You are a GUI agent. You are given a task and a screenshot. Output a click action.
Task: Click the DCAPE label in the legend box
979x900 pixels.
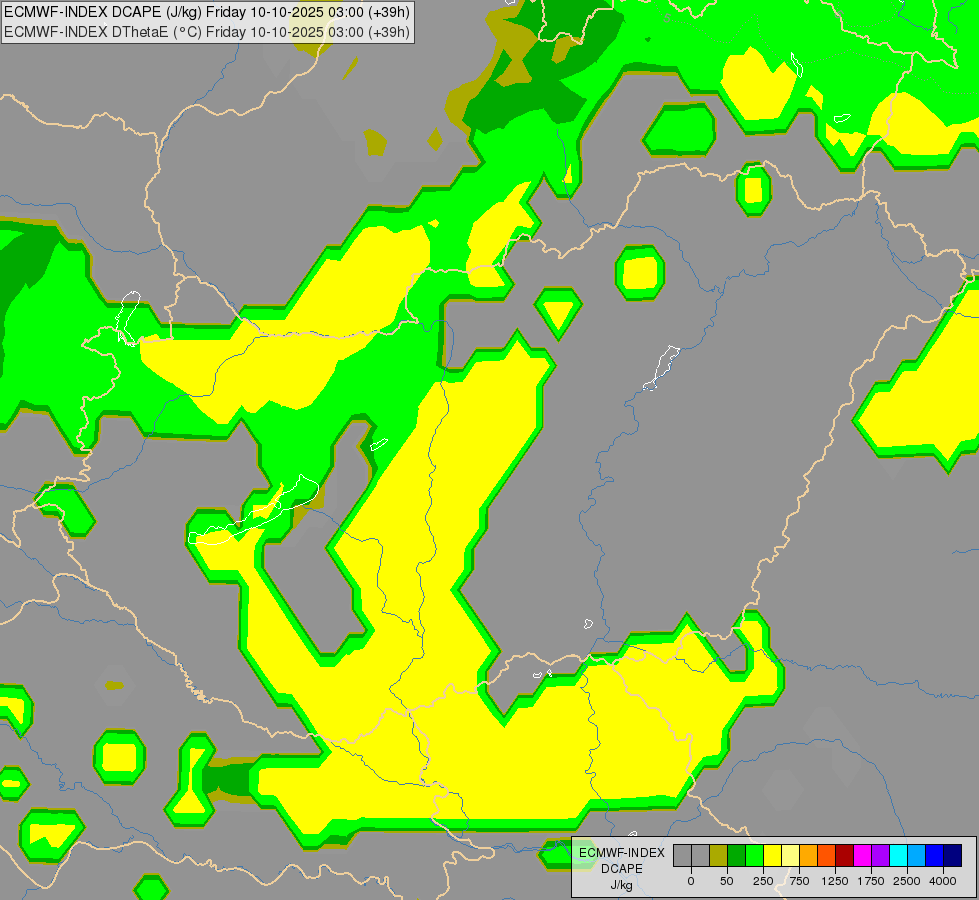tap(622, 869)
